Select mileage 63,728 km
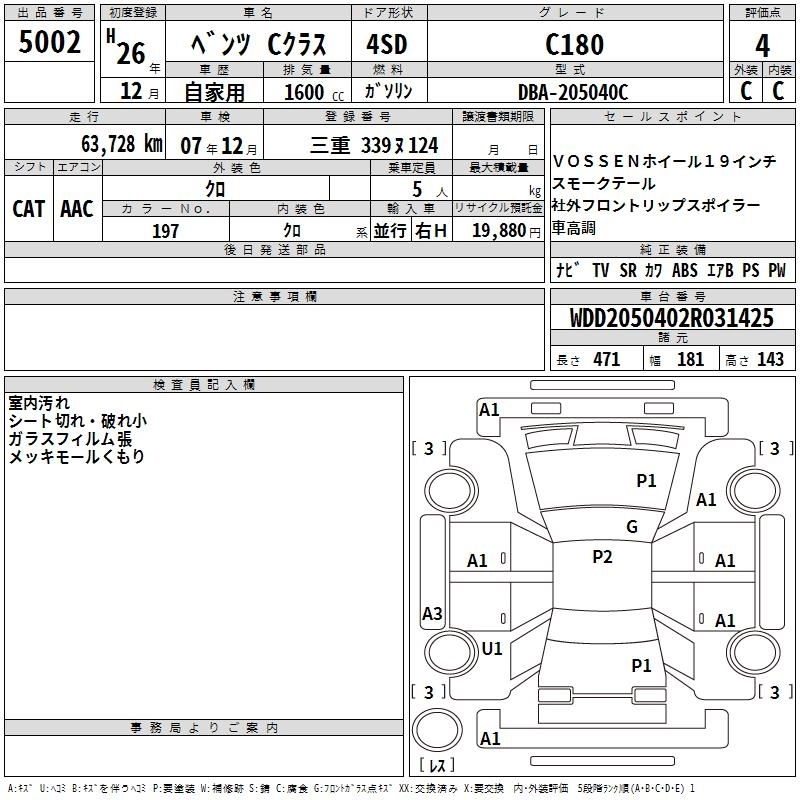The image size is (800, 800). (122, 144)
